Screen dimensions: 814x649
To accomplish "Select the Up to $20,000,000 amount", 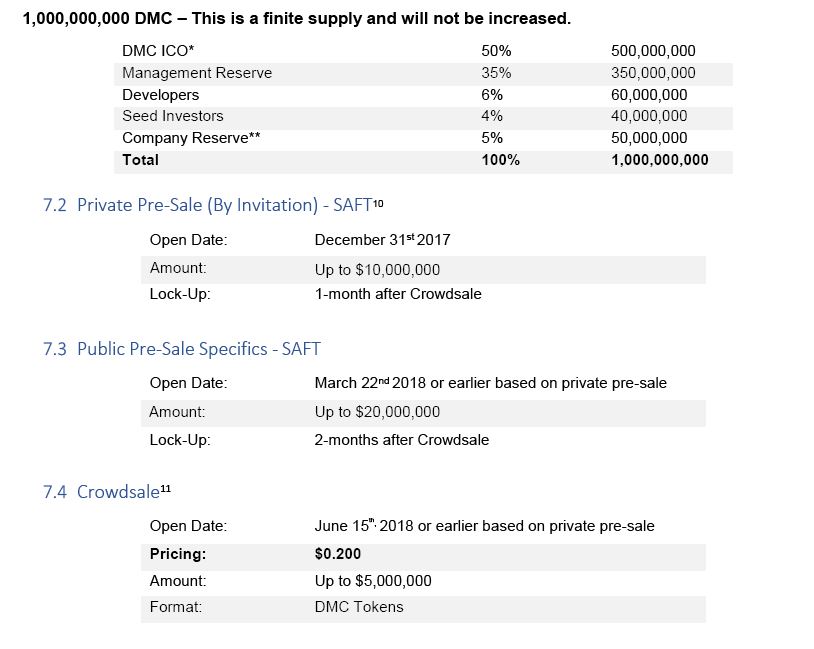I will [x=377, y=412].
